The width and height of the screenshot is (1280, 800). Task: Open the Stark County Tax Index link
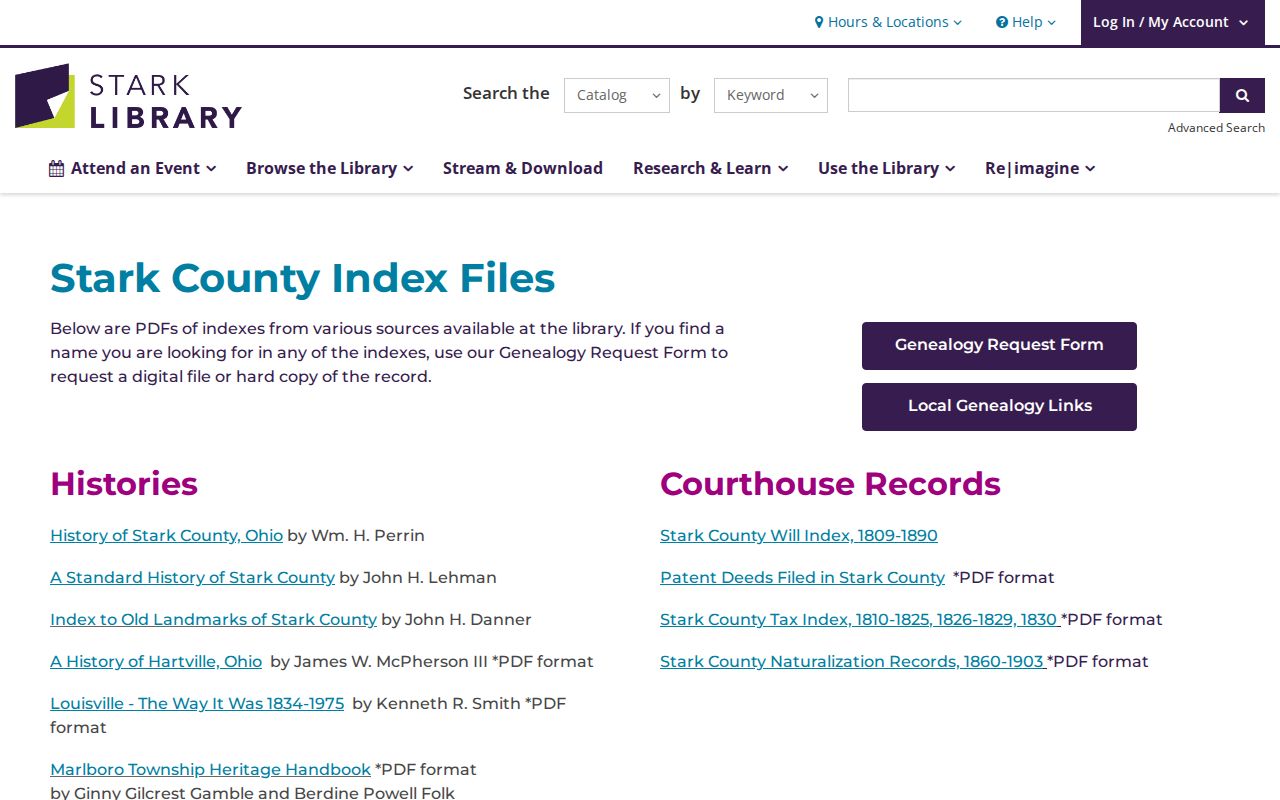[860, 620]
